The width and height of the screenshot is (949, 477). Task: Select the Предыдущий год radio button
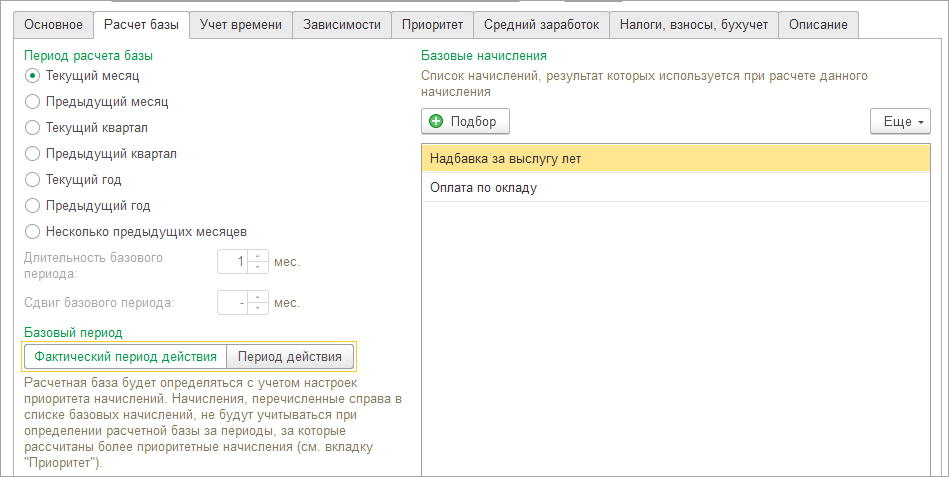coord(32,205)
